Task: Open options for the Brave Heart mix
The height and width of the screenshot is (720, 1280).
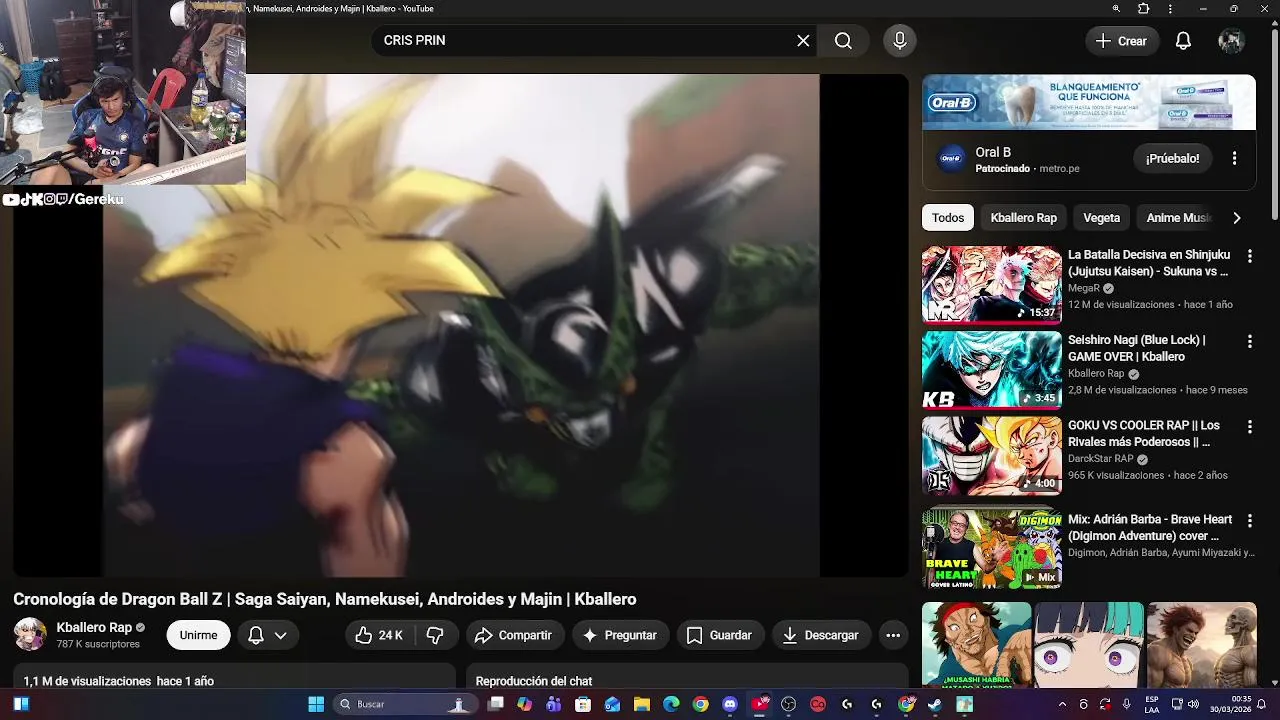Action: [1249, 521]
